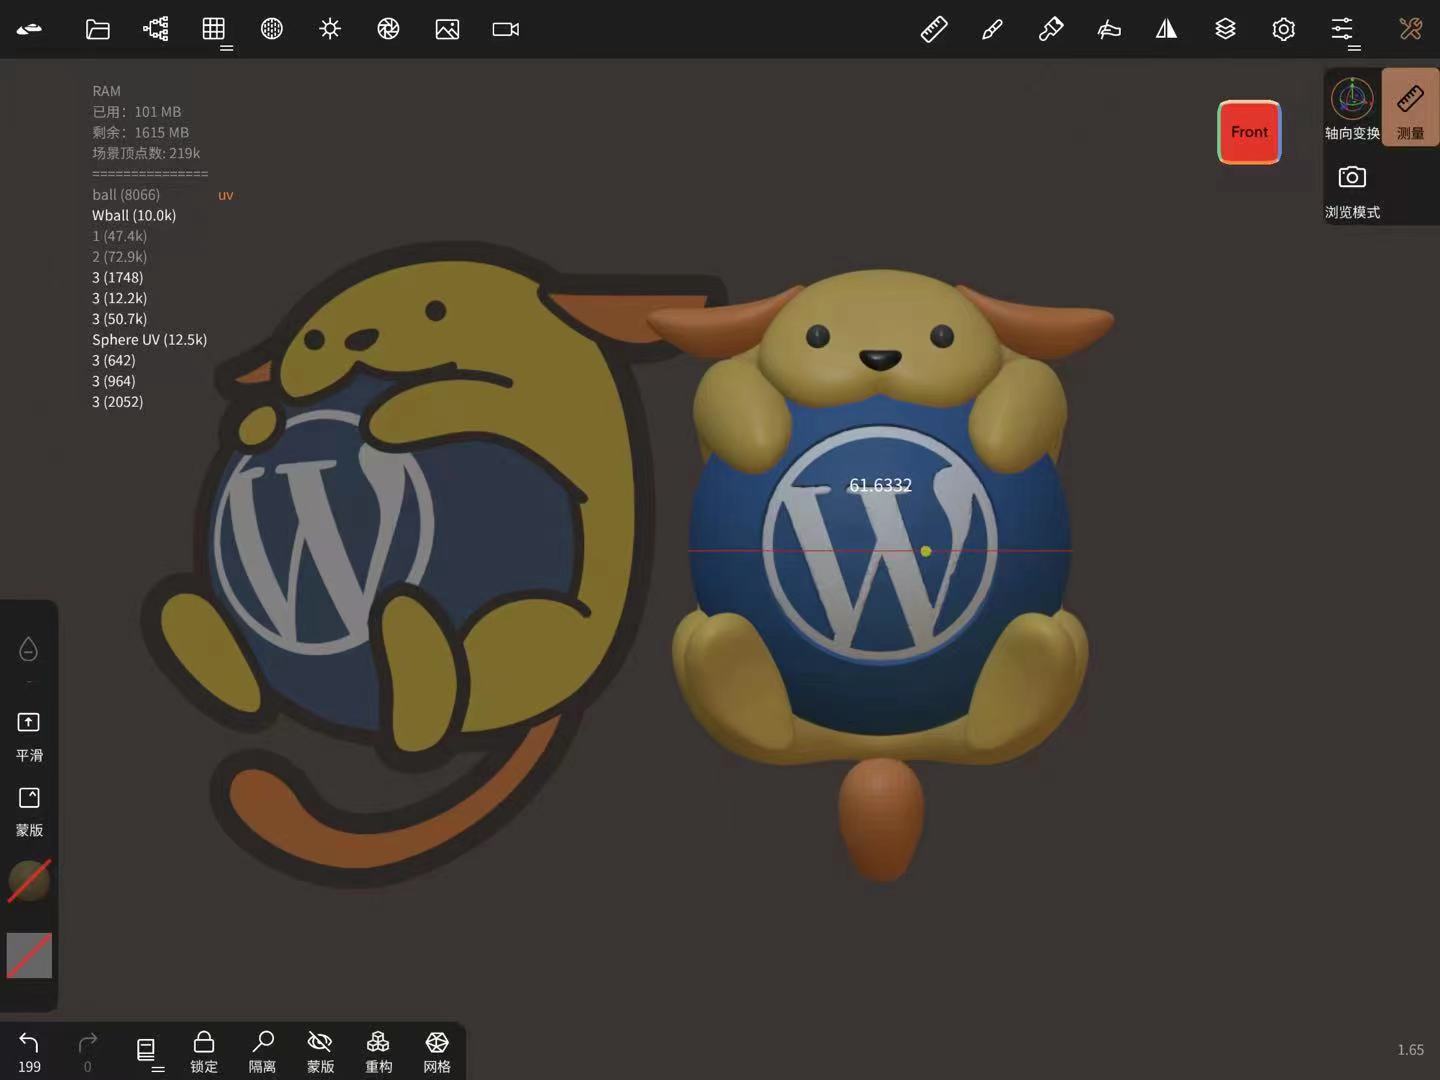Open the Symmetry triangle icon
1440x1080 pixels.
click(x=1166, y=29)
